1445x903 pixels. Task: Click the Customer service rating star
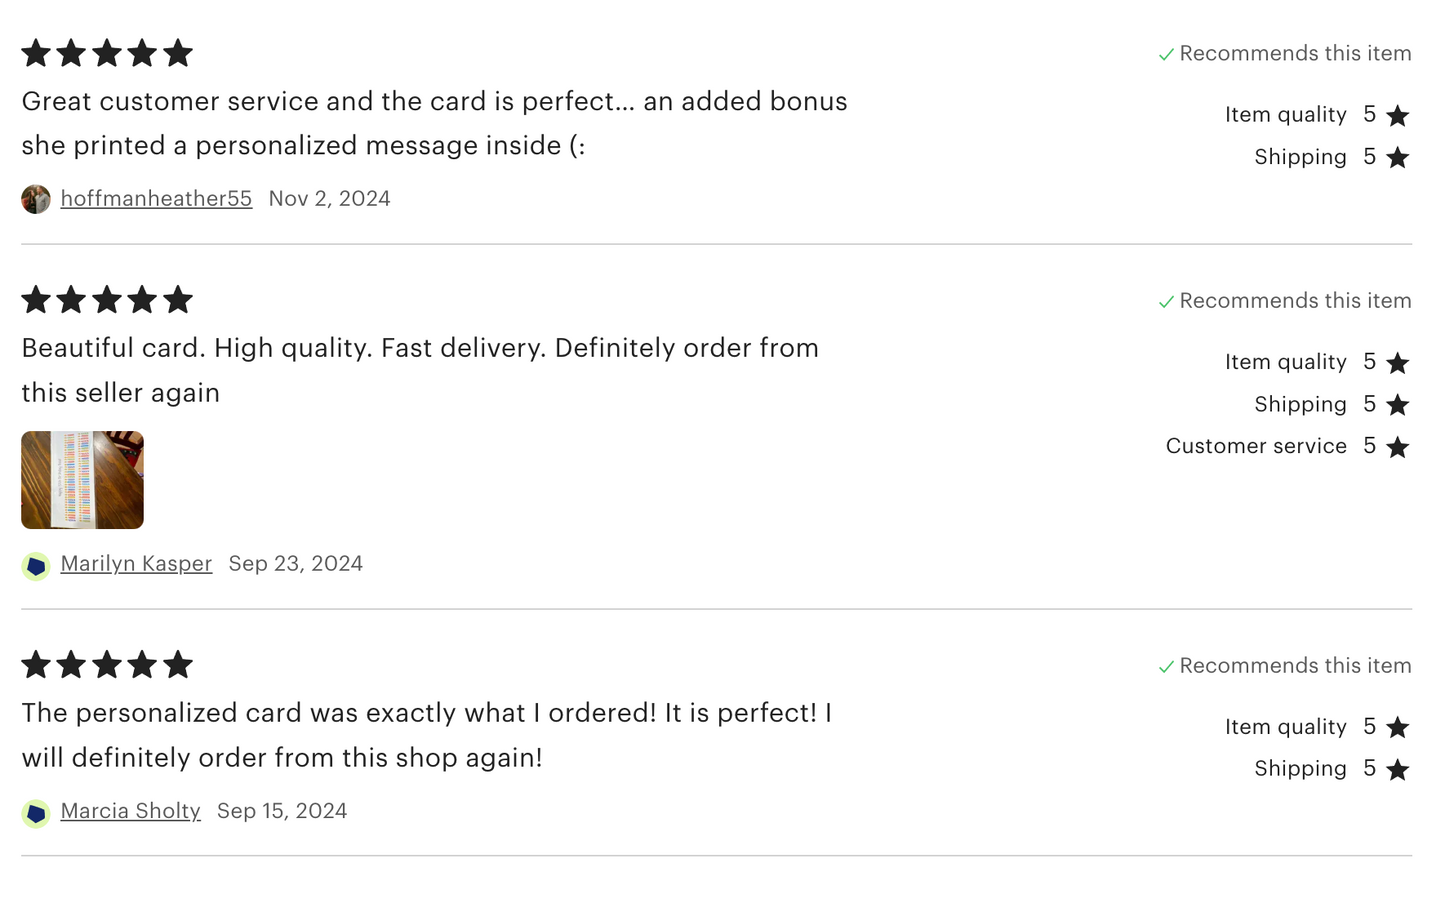1398,447
